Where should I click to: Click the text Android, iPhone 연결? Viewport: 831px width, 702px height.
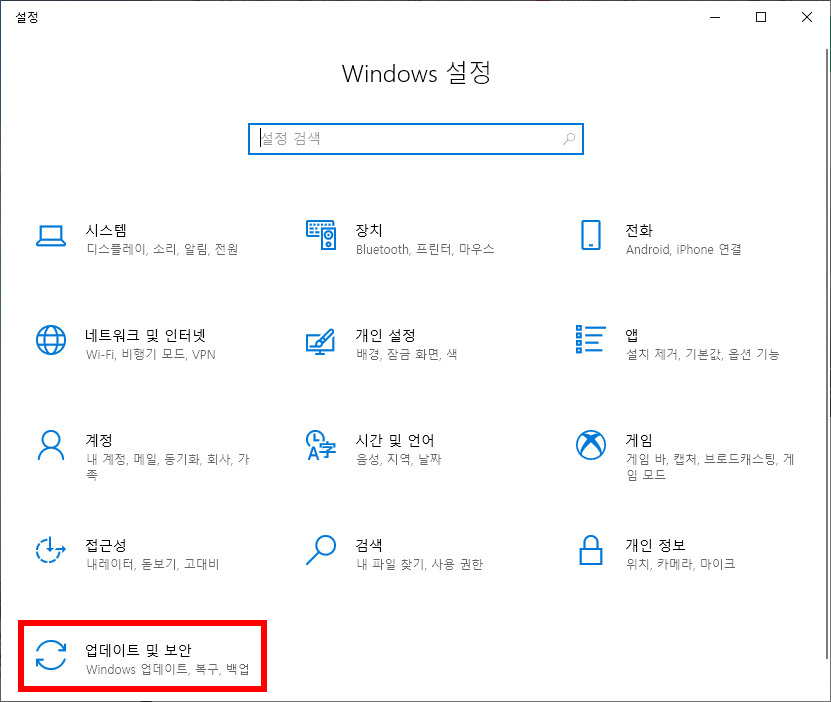pos(684,250)
